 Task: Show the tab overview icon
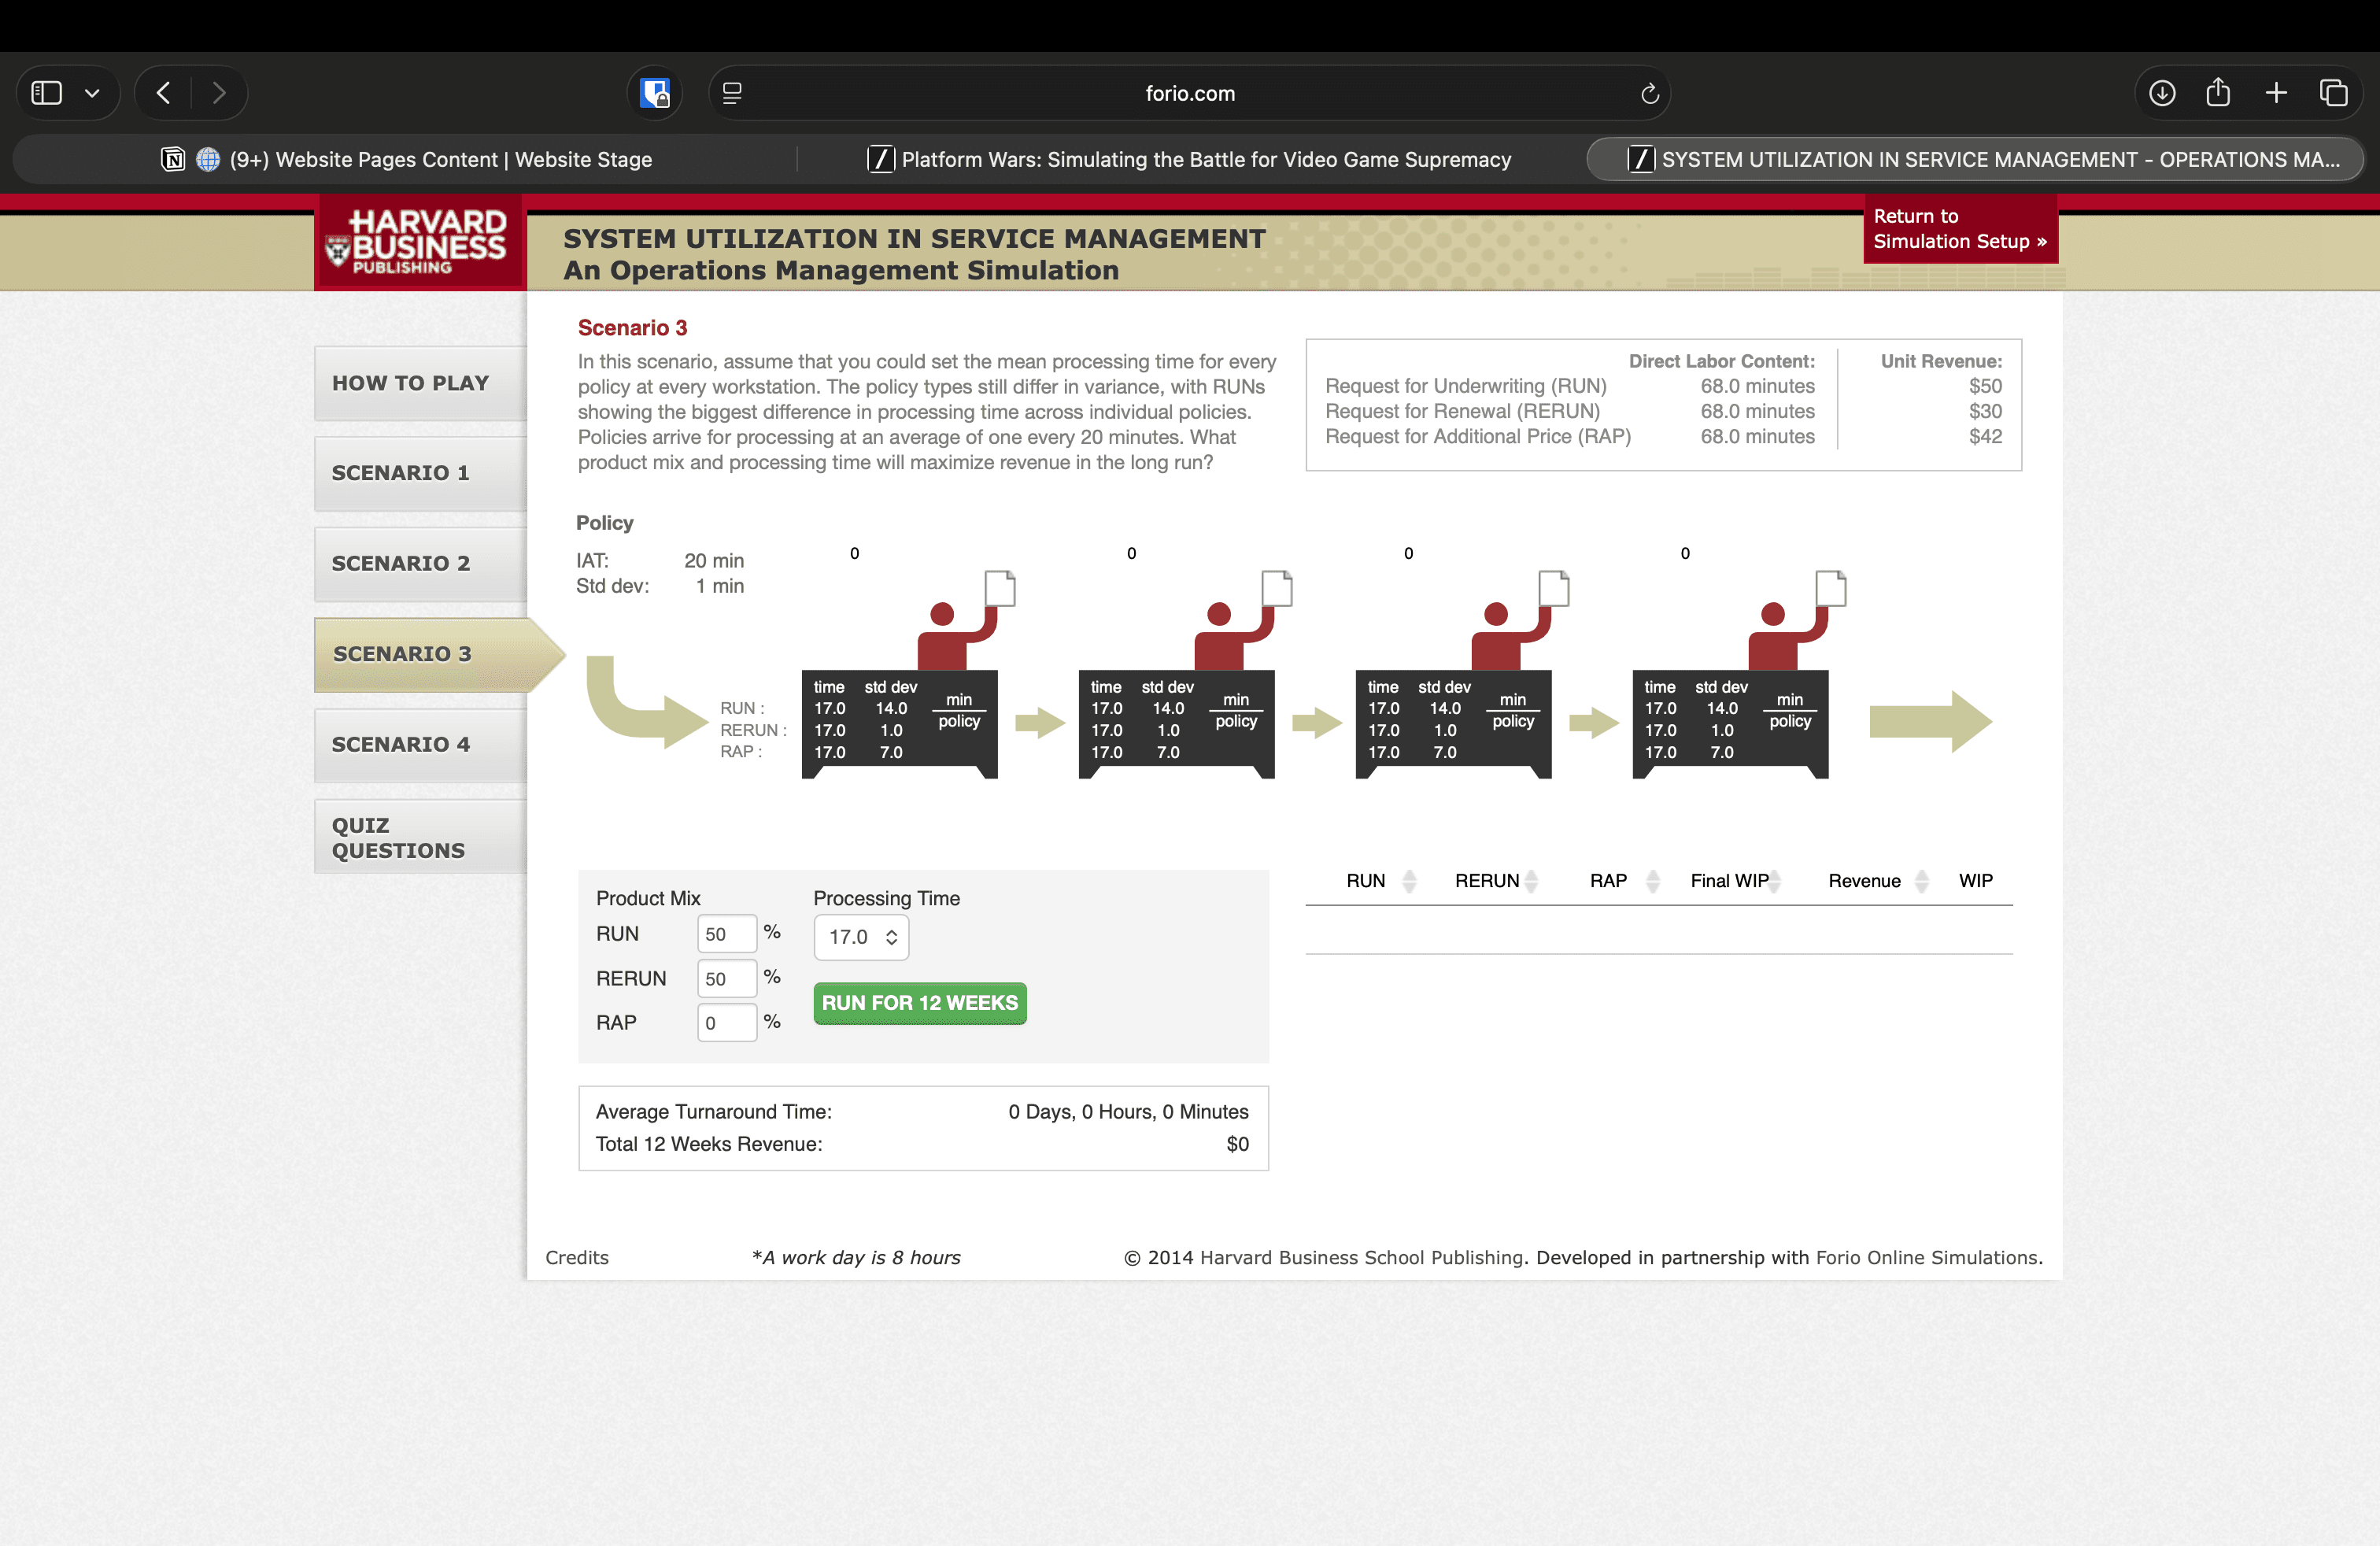point(2333,93)
